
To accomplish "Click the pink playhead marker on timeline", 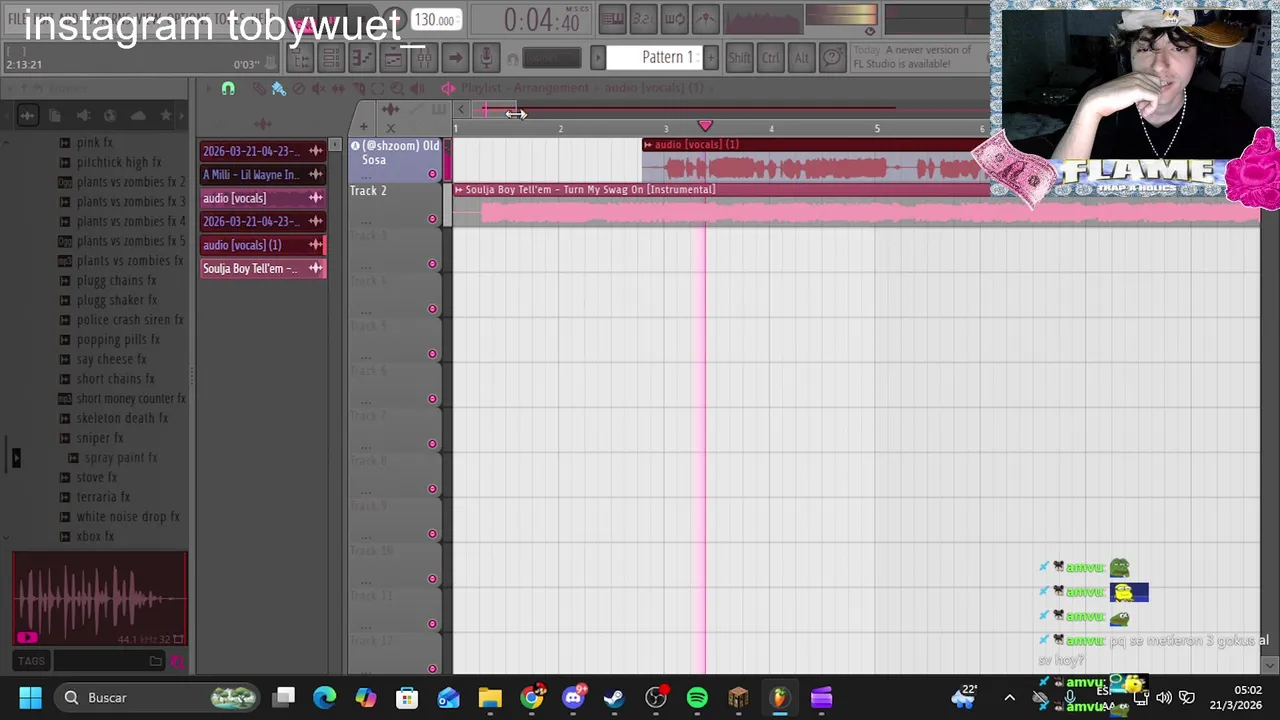I will [x=705, y=126].
